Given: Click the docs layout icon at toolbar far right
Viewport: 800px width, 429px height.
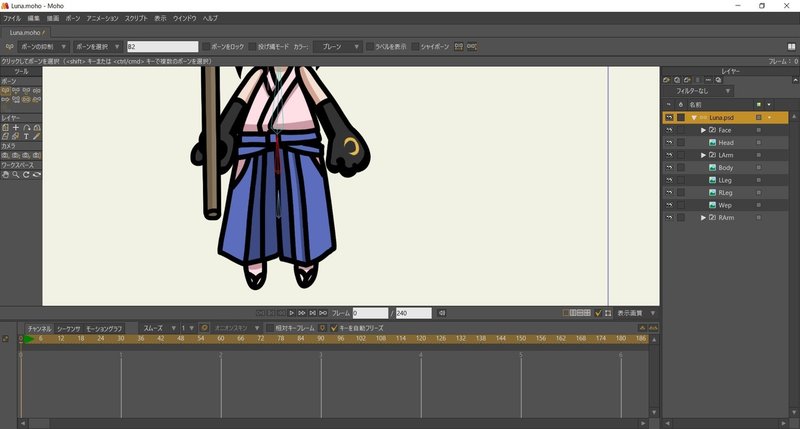Looking at the screenshot, I should 791,46.
